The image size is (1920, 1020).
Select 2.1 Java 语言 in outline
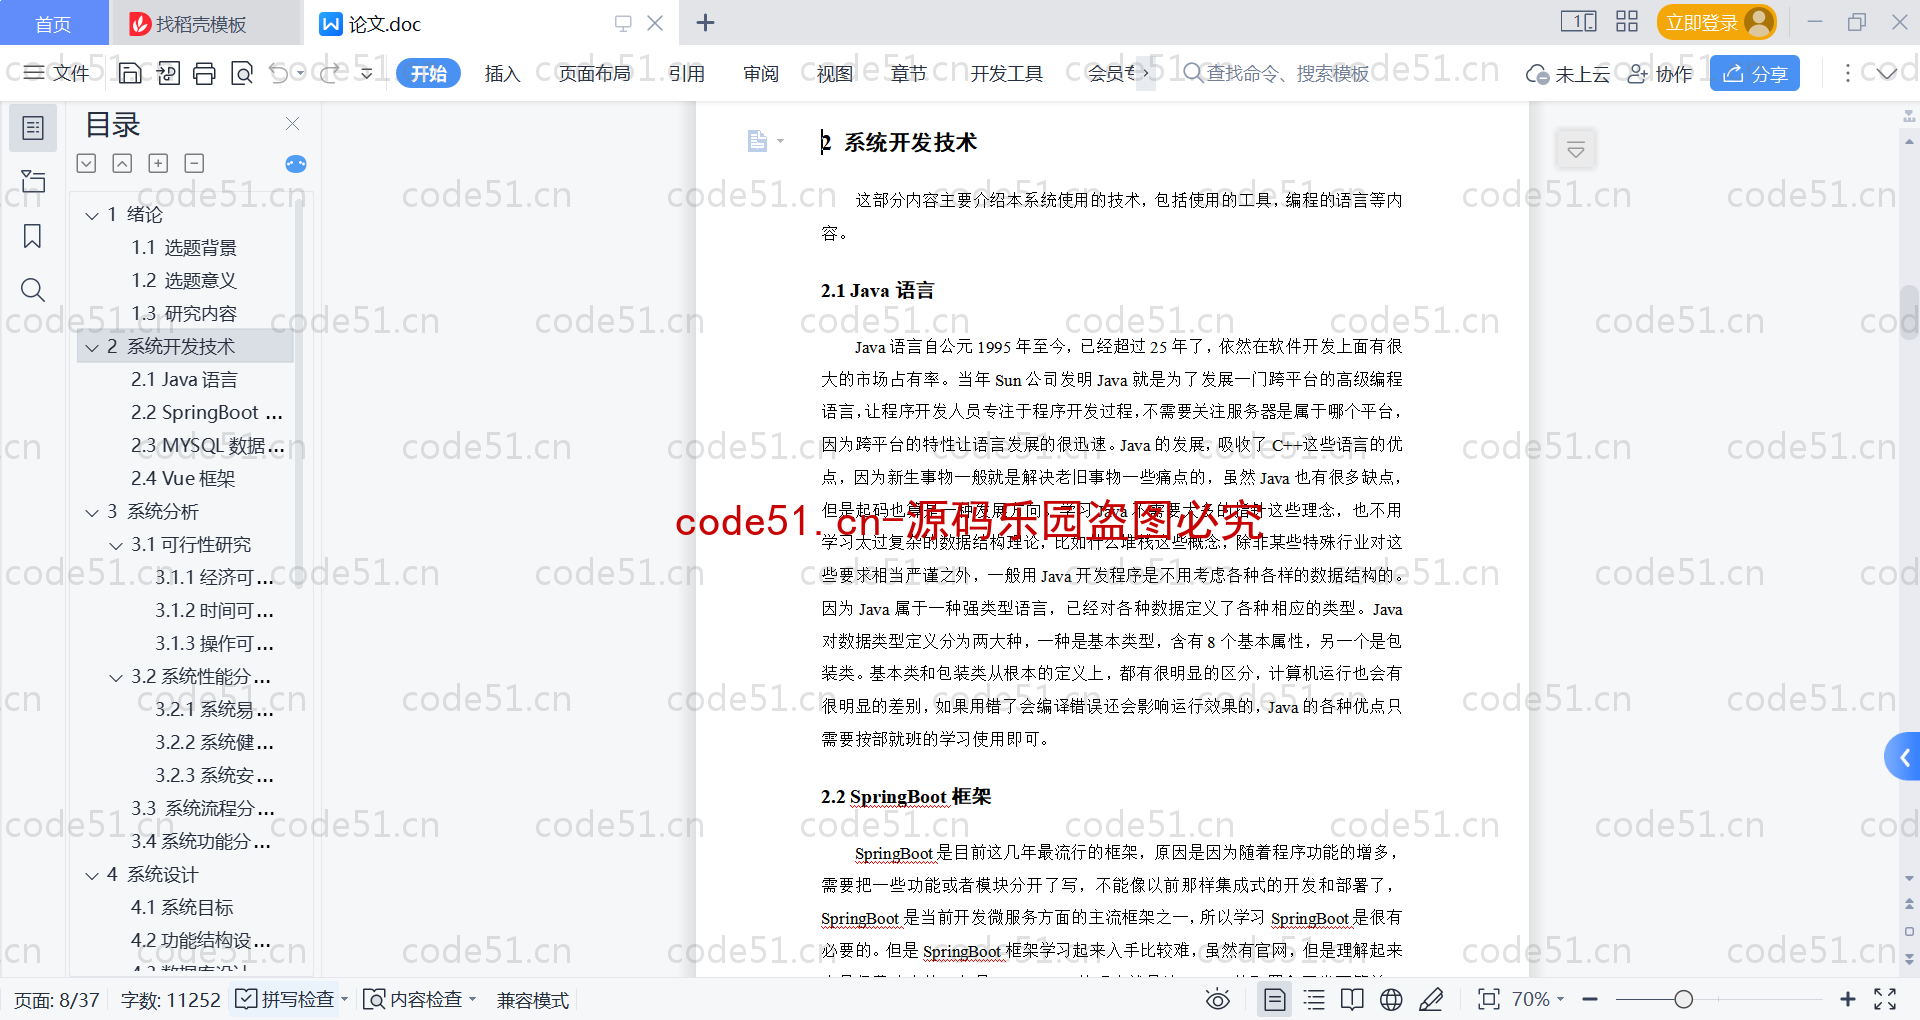(185, 380)
